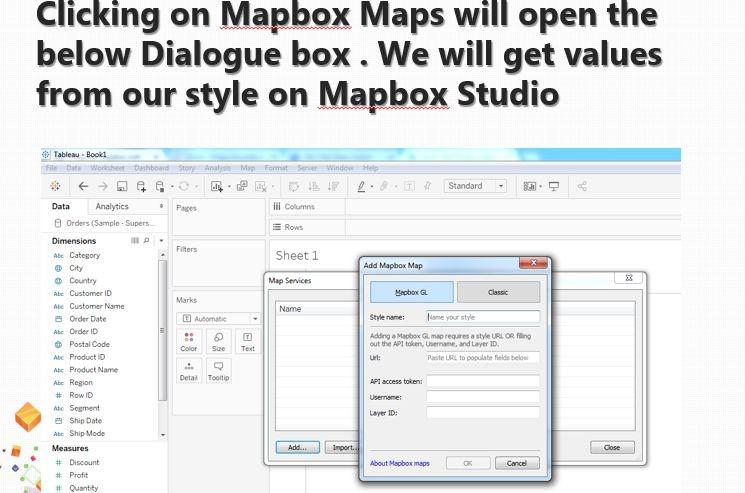The image size is (745, 493).
Task: Open the Size marks card button
Action: pyautogui.click(x=219, y=341)
